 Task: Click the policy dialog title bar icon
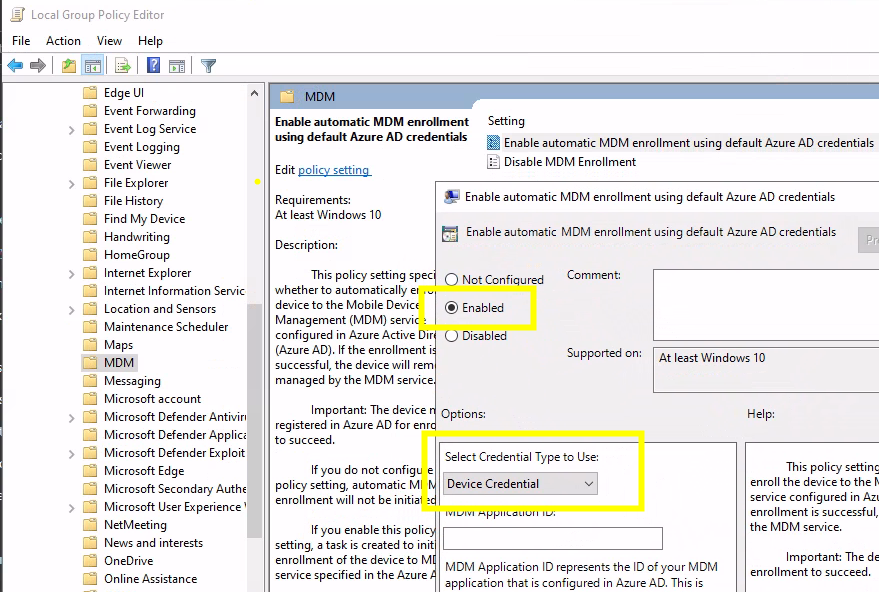[x=452, y=197]
